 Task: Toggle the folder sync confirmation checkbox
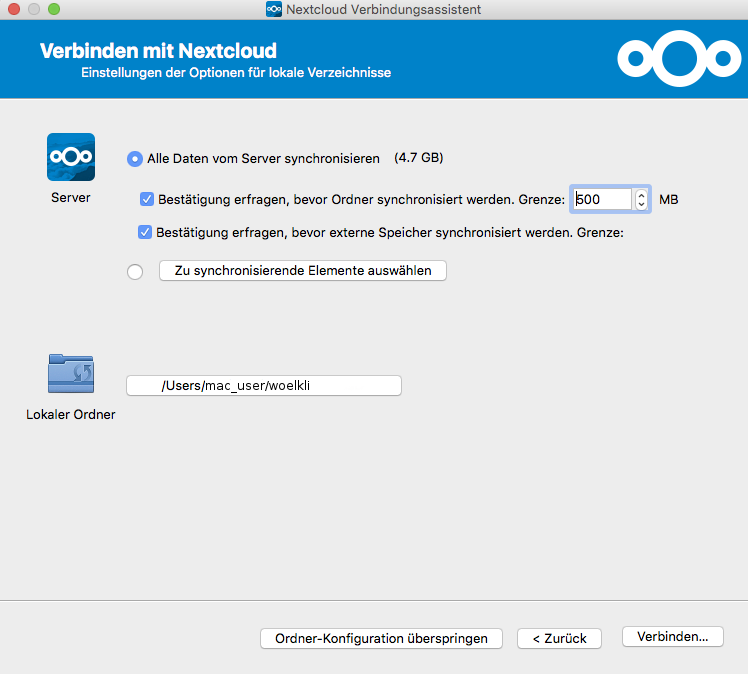(147, 199)
